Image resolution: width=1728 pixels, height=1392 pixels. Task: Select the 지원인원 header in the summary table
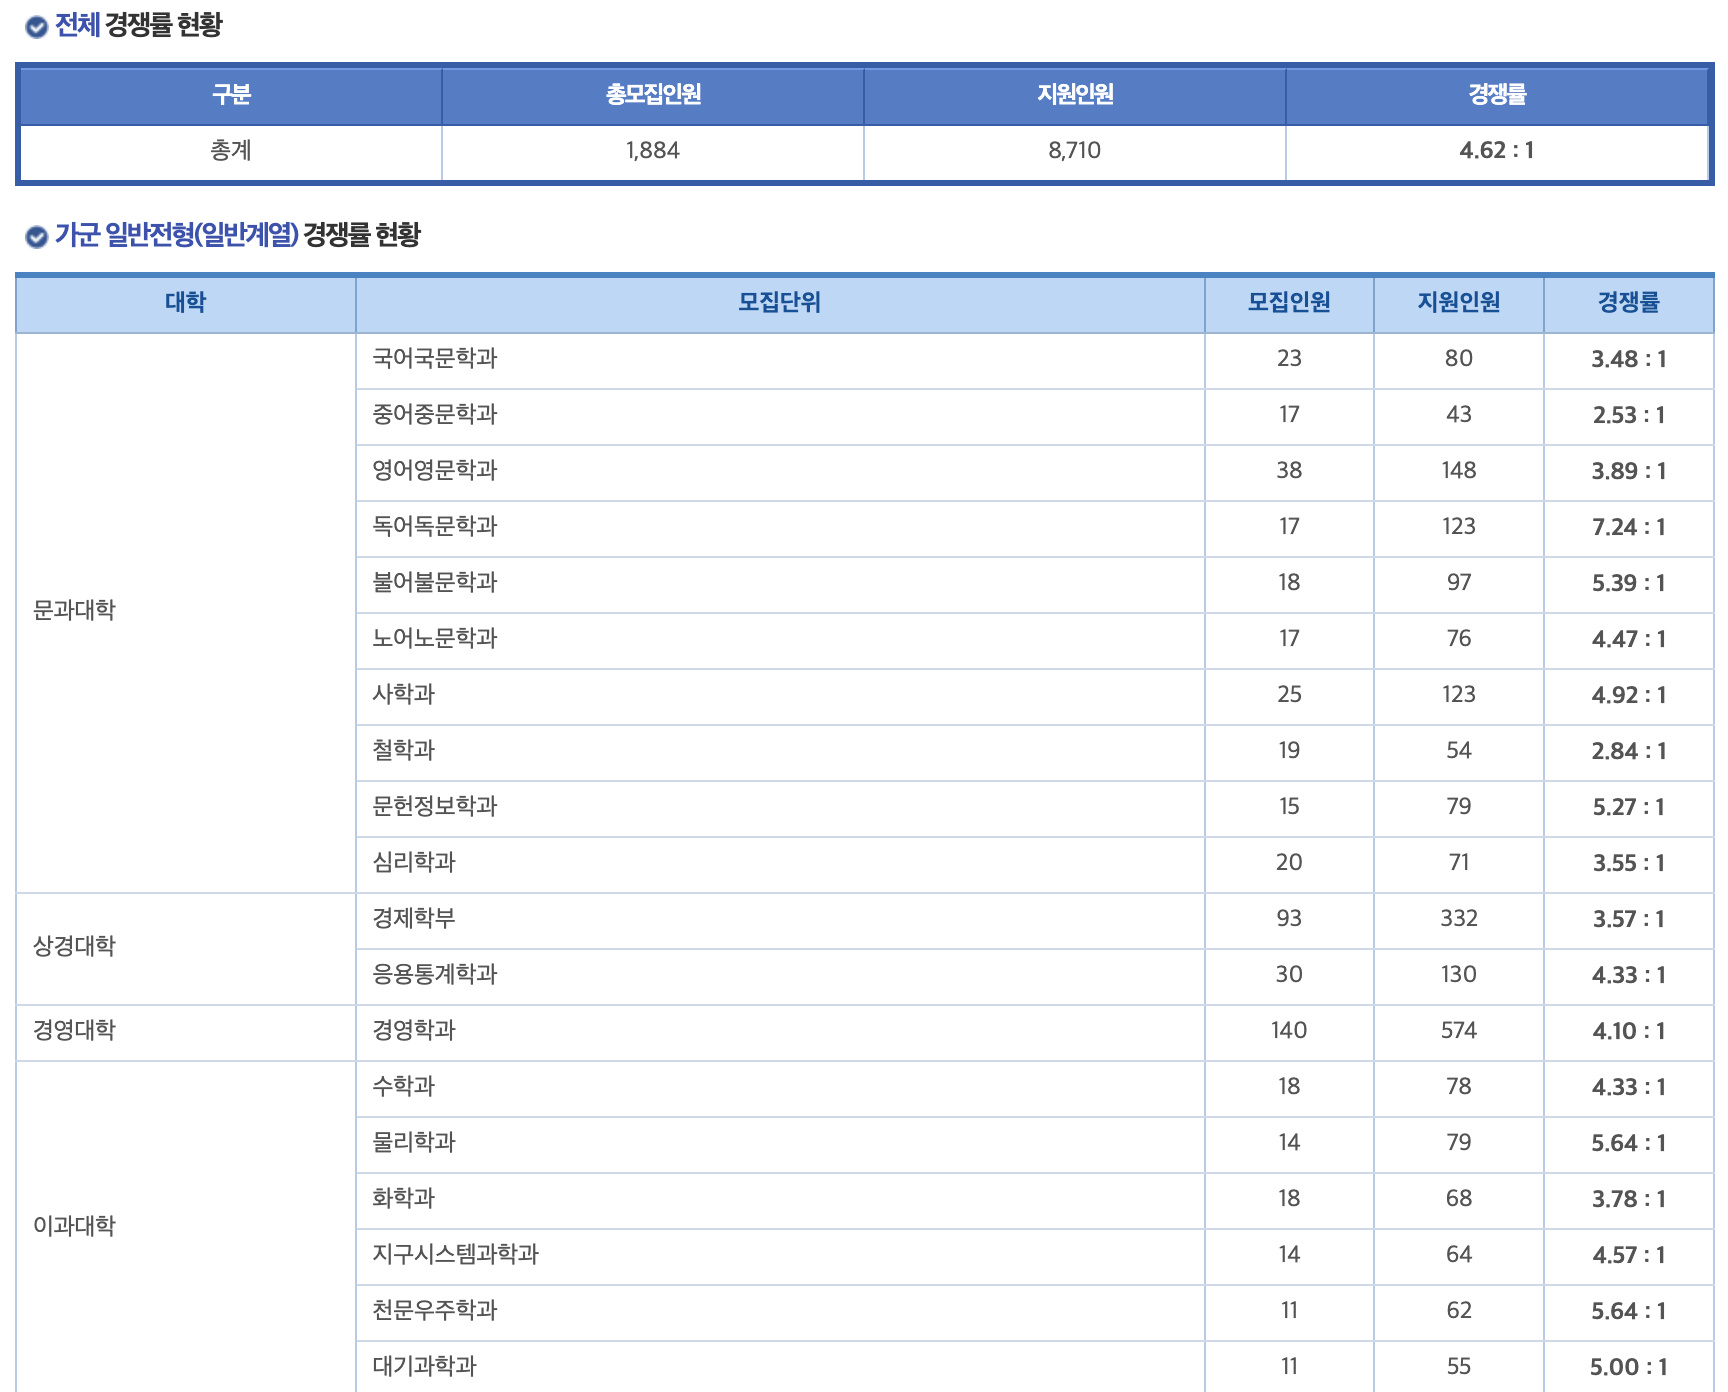click(1074, 95)
